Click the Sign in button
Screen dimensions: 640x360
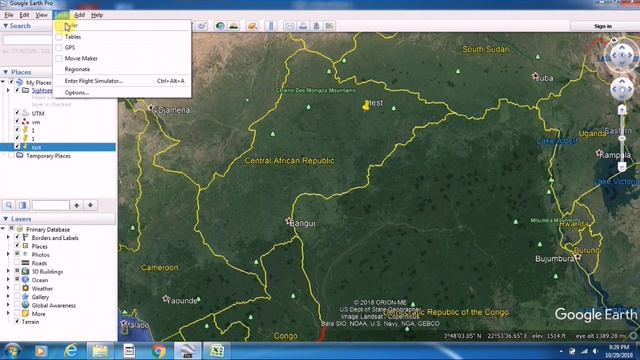point(603,26)
